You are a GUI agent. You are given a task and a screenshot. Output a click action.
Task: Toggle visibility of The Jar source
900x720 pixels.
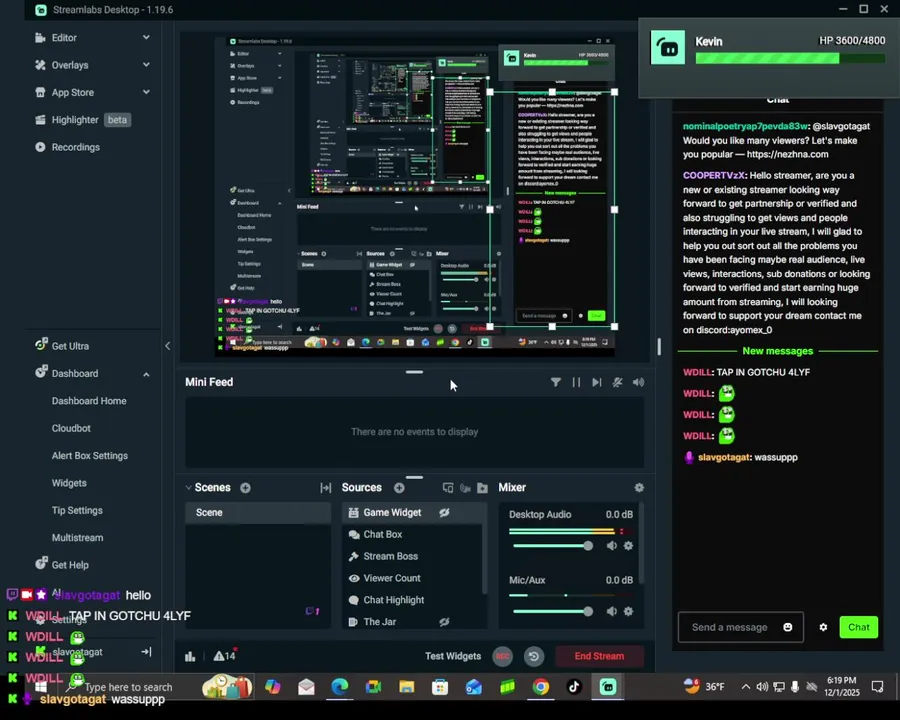click(x=444, y=622)
